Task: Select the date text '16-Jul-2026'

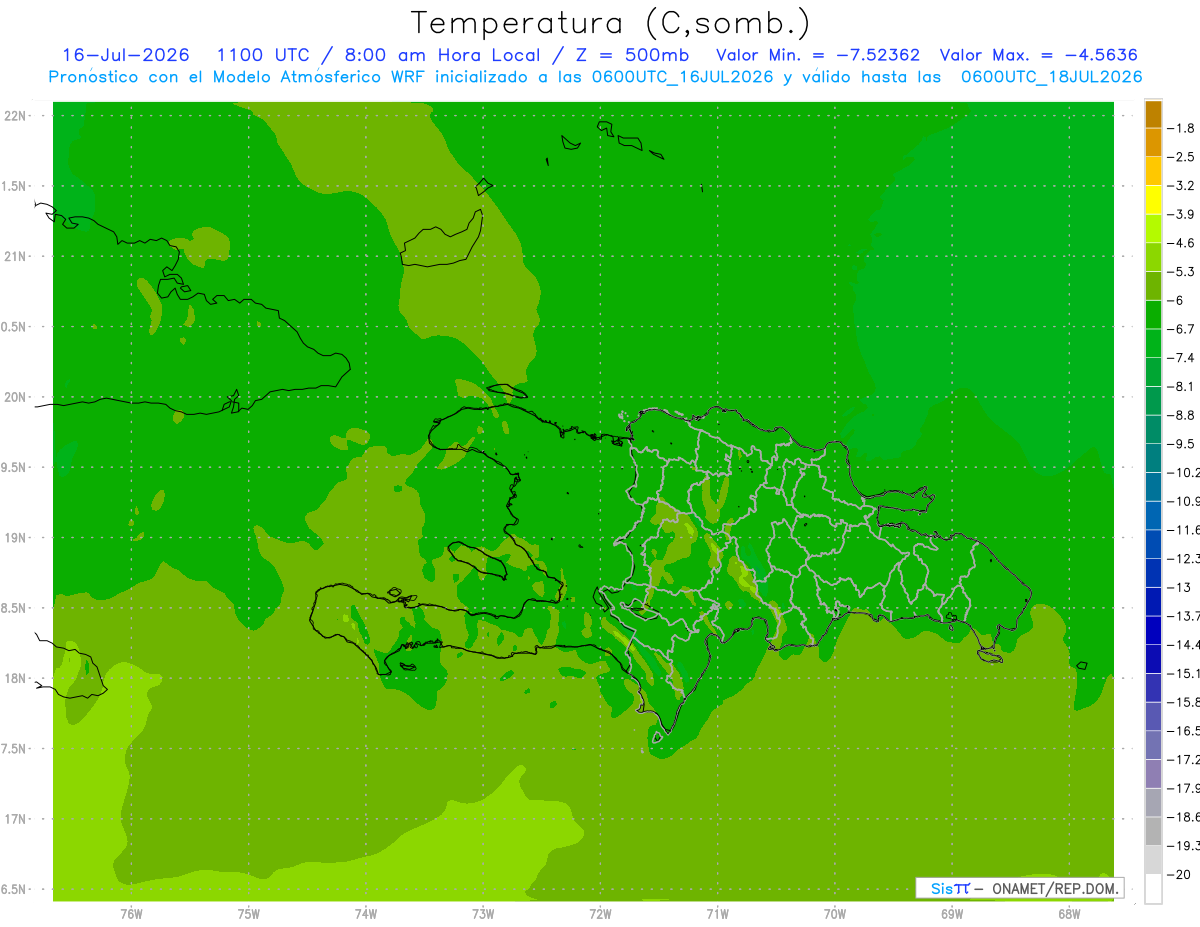Action: (x=126, y=55)
